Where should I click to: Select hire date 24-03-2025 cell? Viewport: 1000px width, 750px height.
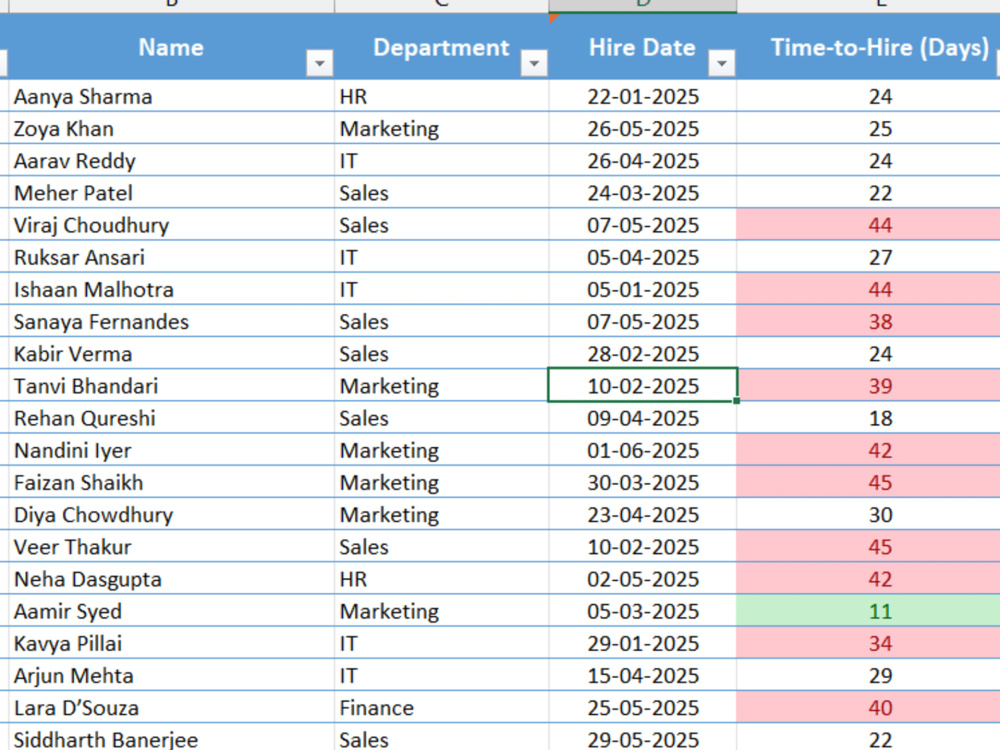[642, 193]
